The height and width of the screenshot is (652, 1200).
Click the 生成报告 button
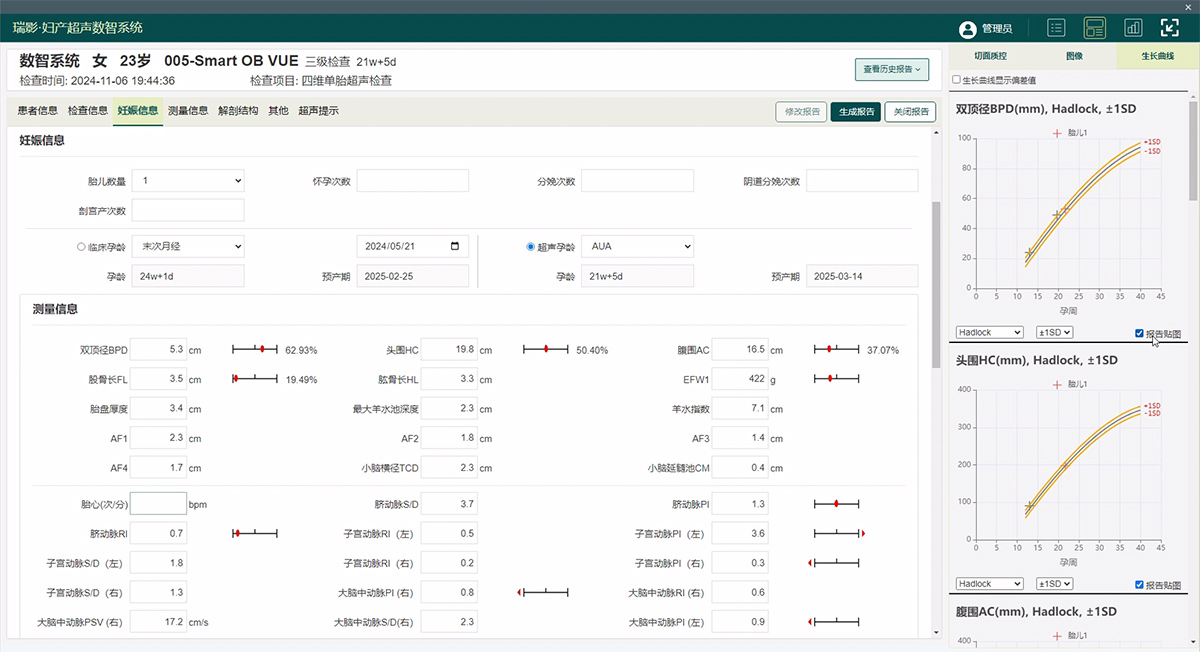point(855,112)
